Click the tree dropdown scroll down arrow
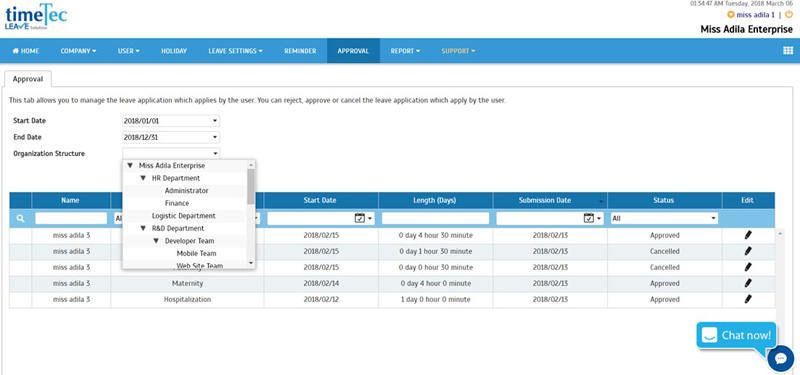This screenshot has width=800, height=375. point(251,263)
